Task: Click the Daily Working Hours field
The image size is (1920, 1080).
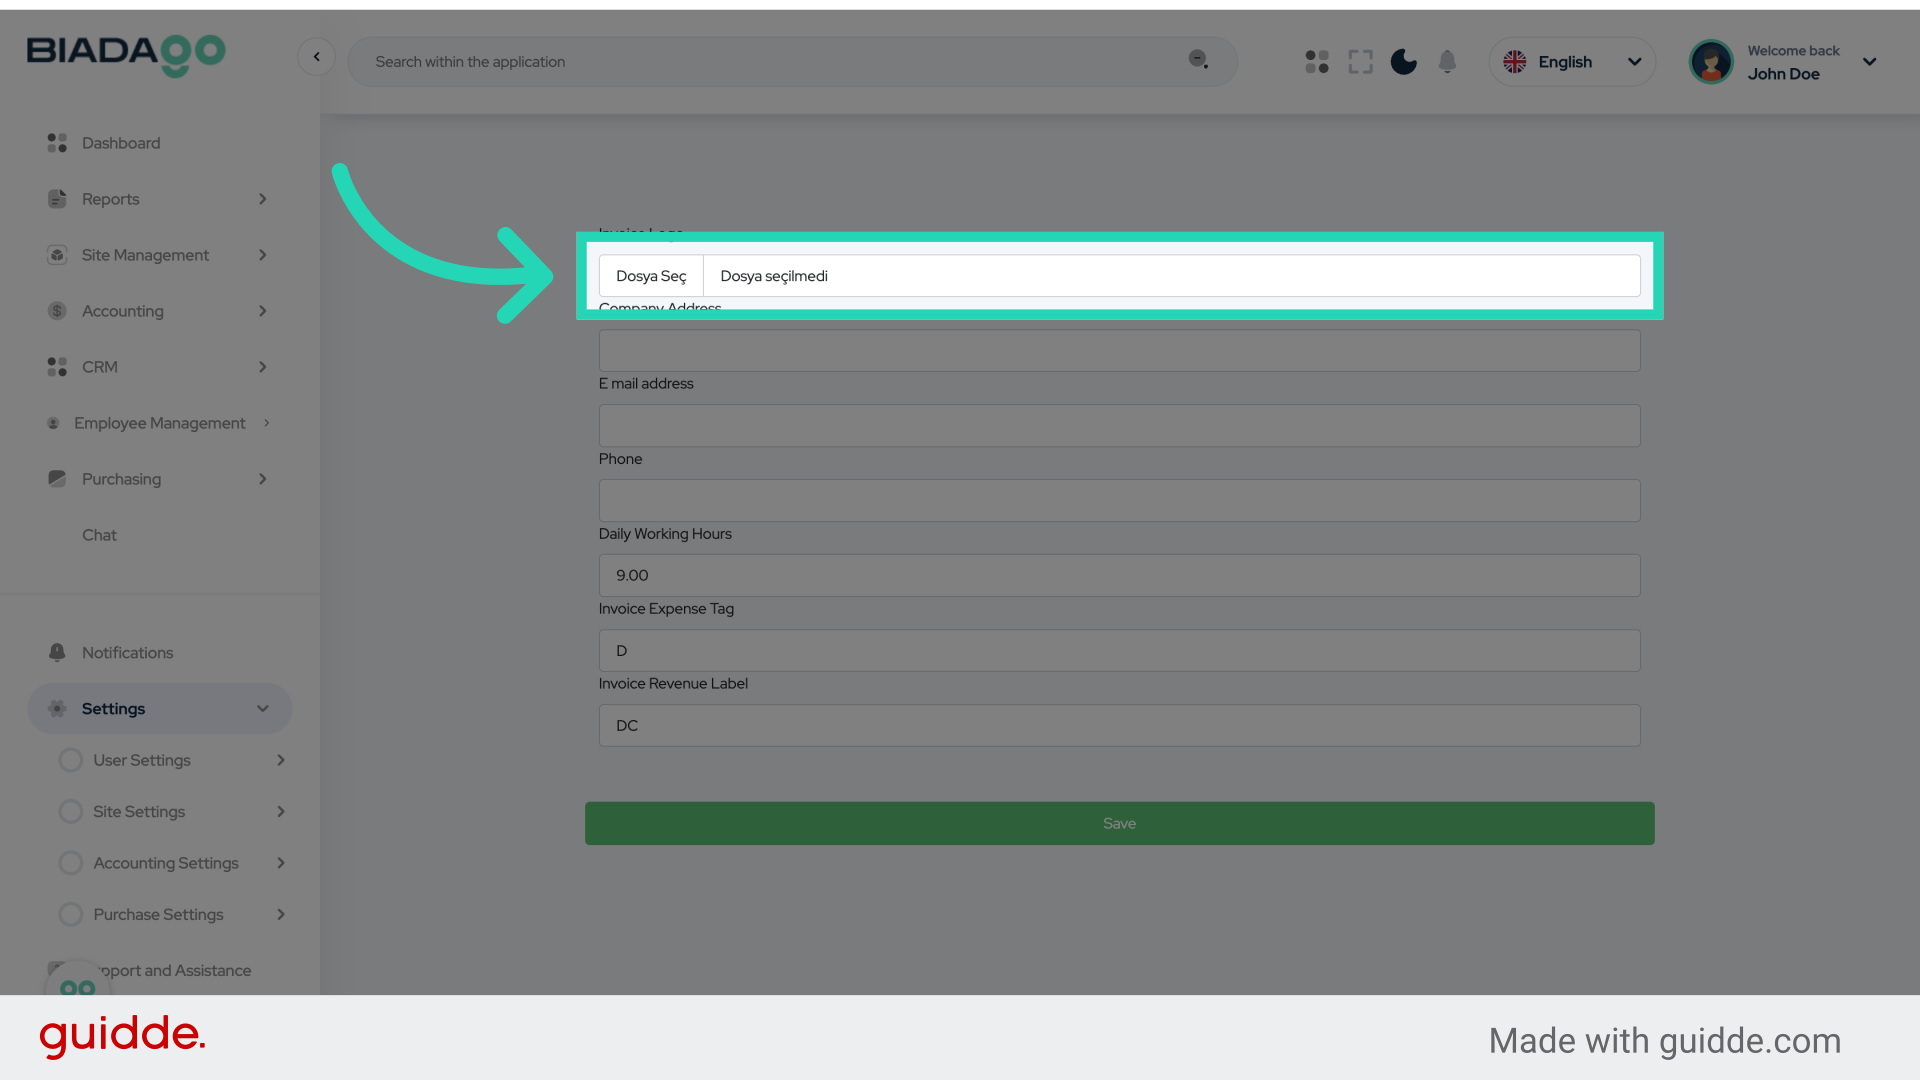Action: click(x=1119, y=576)
